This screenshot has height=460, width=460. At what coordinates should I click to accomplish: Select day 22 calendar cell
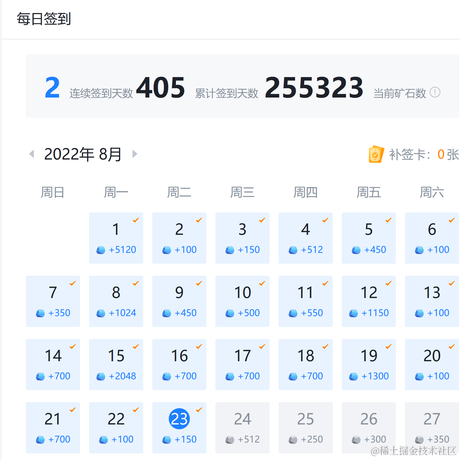click(x=116, y=428)
